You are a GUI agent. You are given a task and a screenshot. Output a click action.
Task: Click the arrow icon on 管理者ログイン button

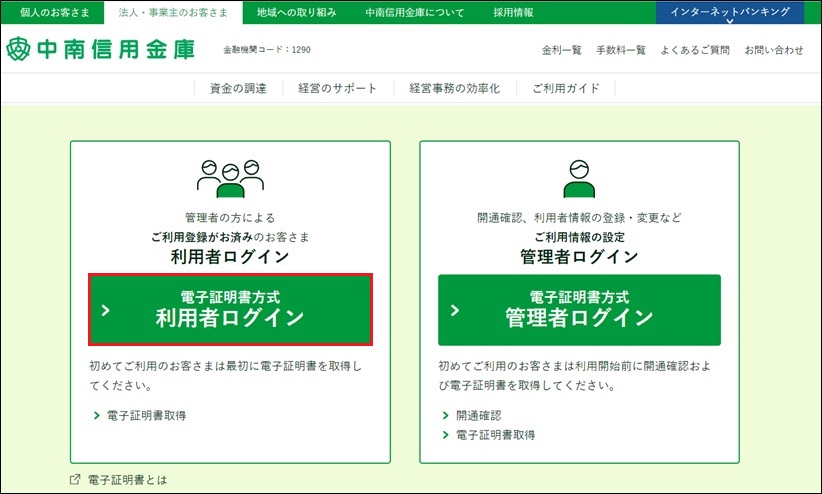(456, 310)
